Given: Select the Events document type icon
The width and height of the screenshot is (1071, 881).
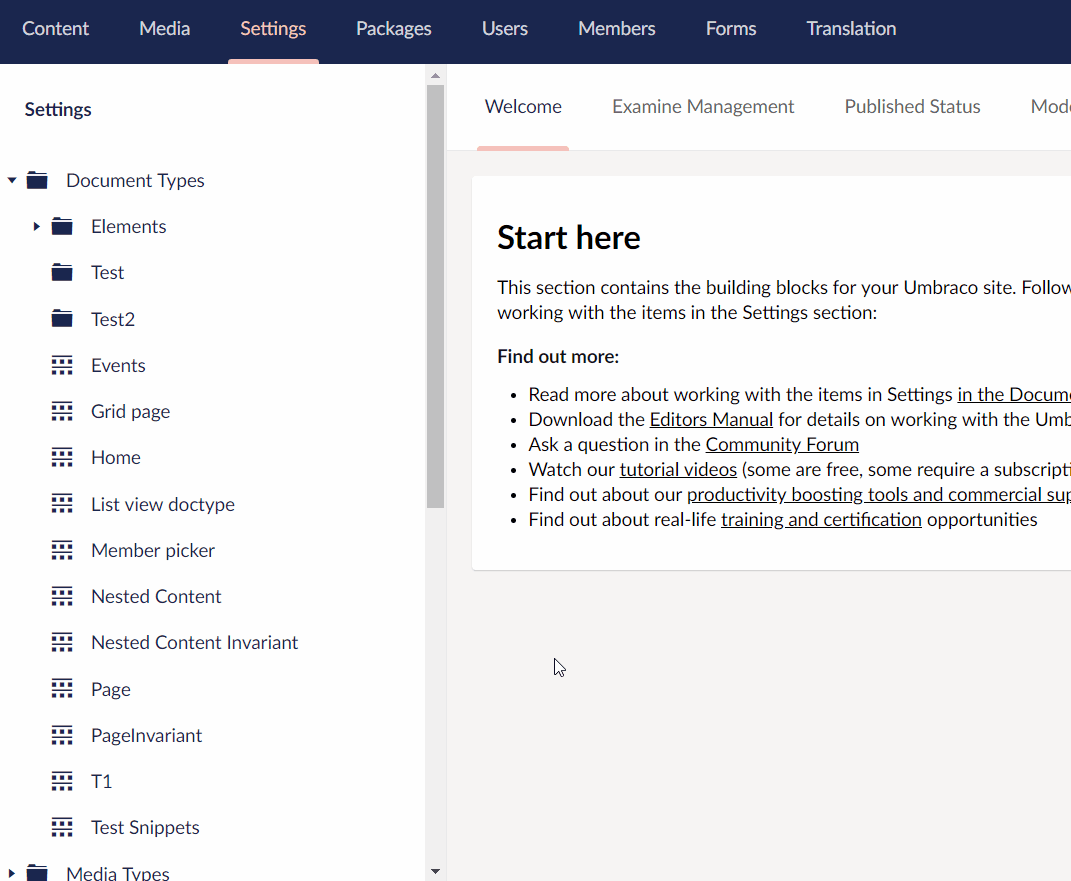Looking at the screenshot, I should (61, 365).
